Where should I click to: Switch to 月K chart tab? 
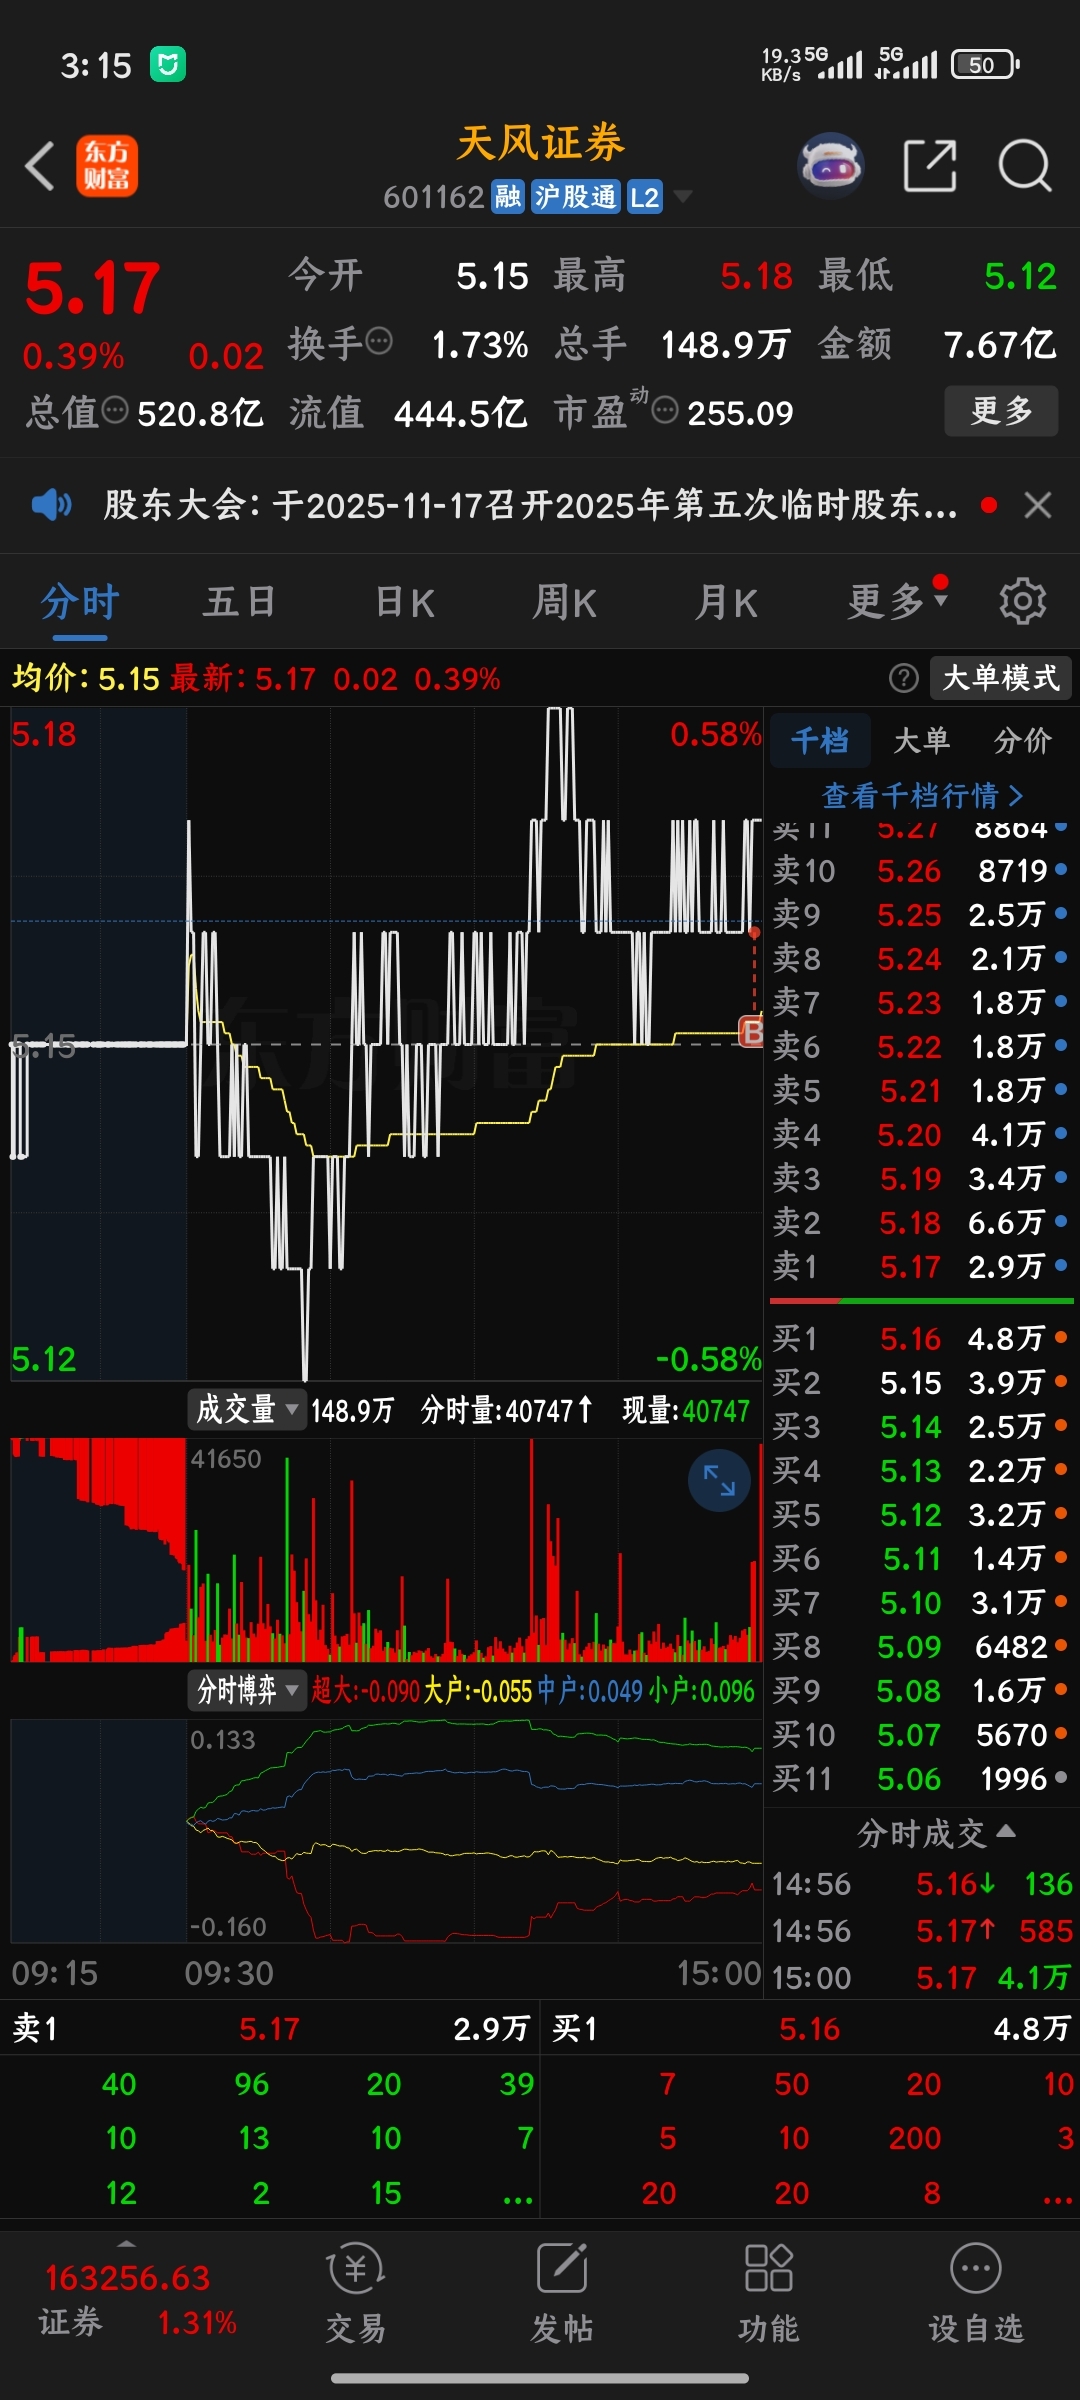click(727, 601)
